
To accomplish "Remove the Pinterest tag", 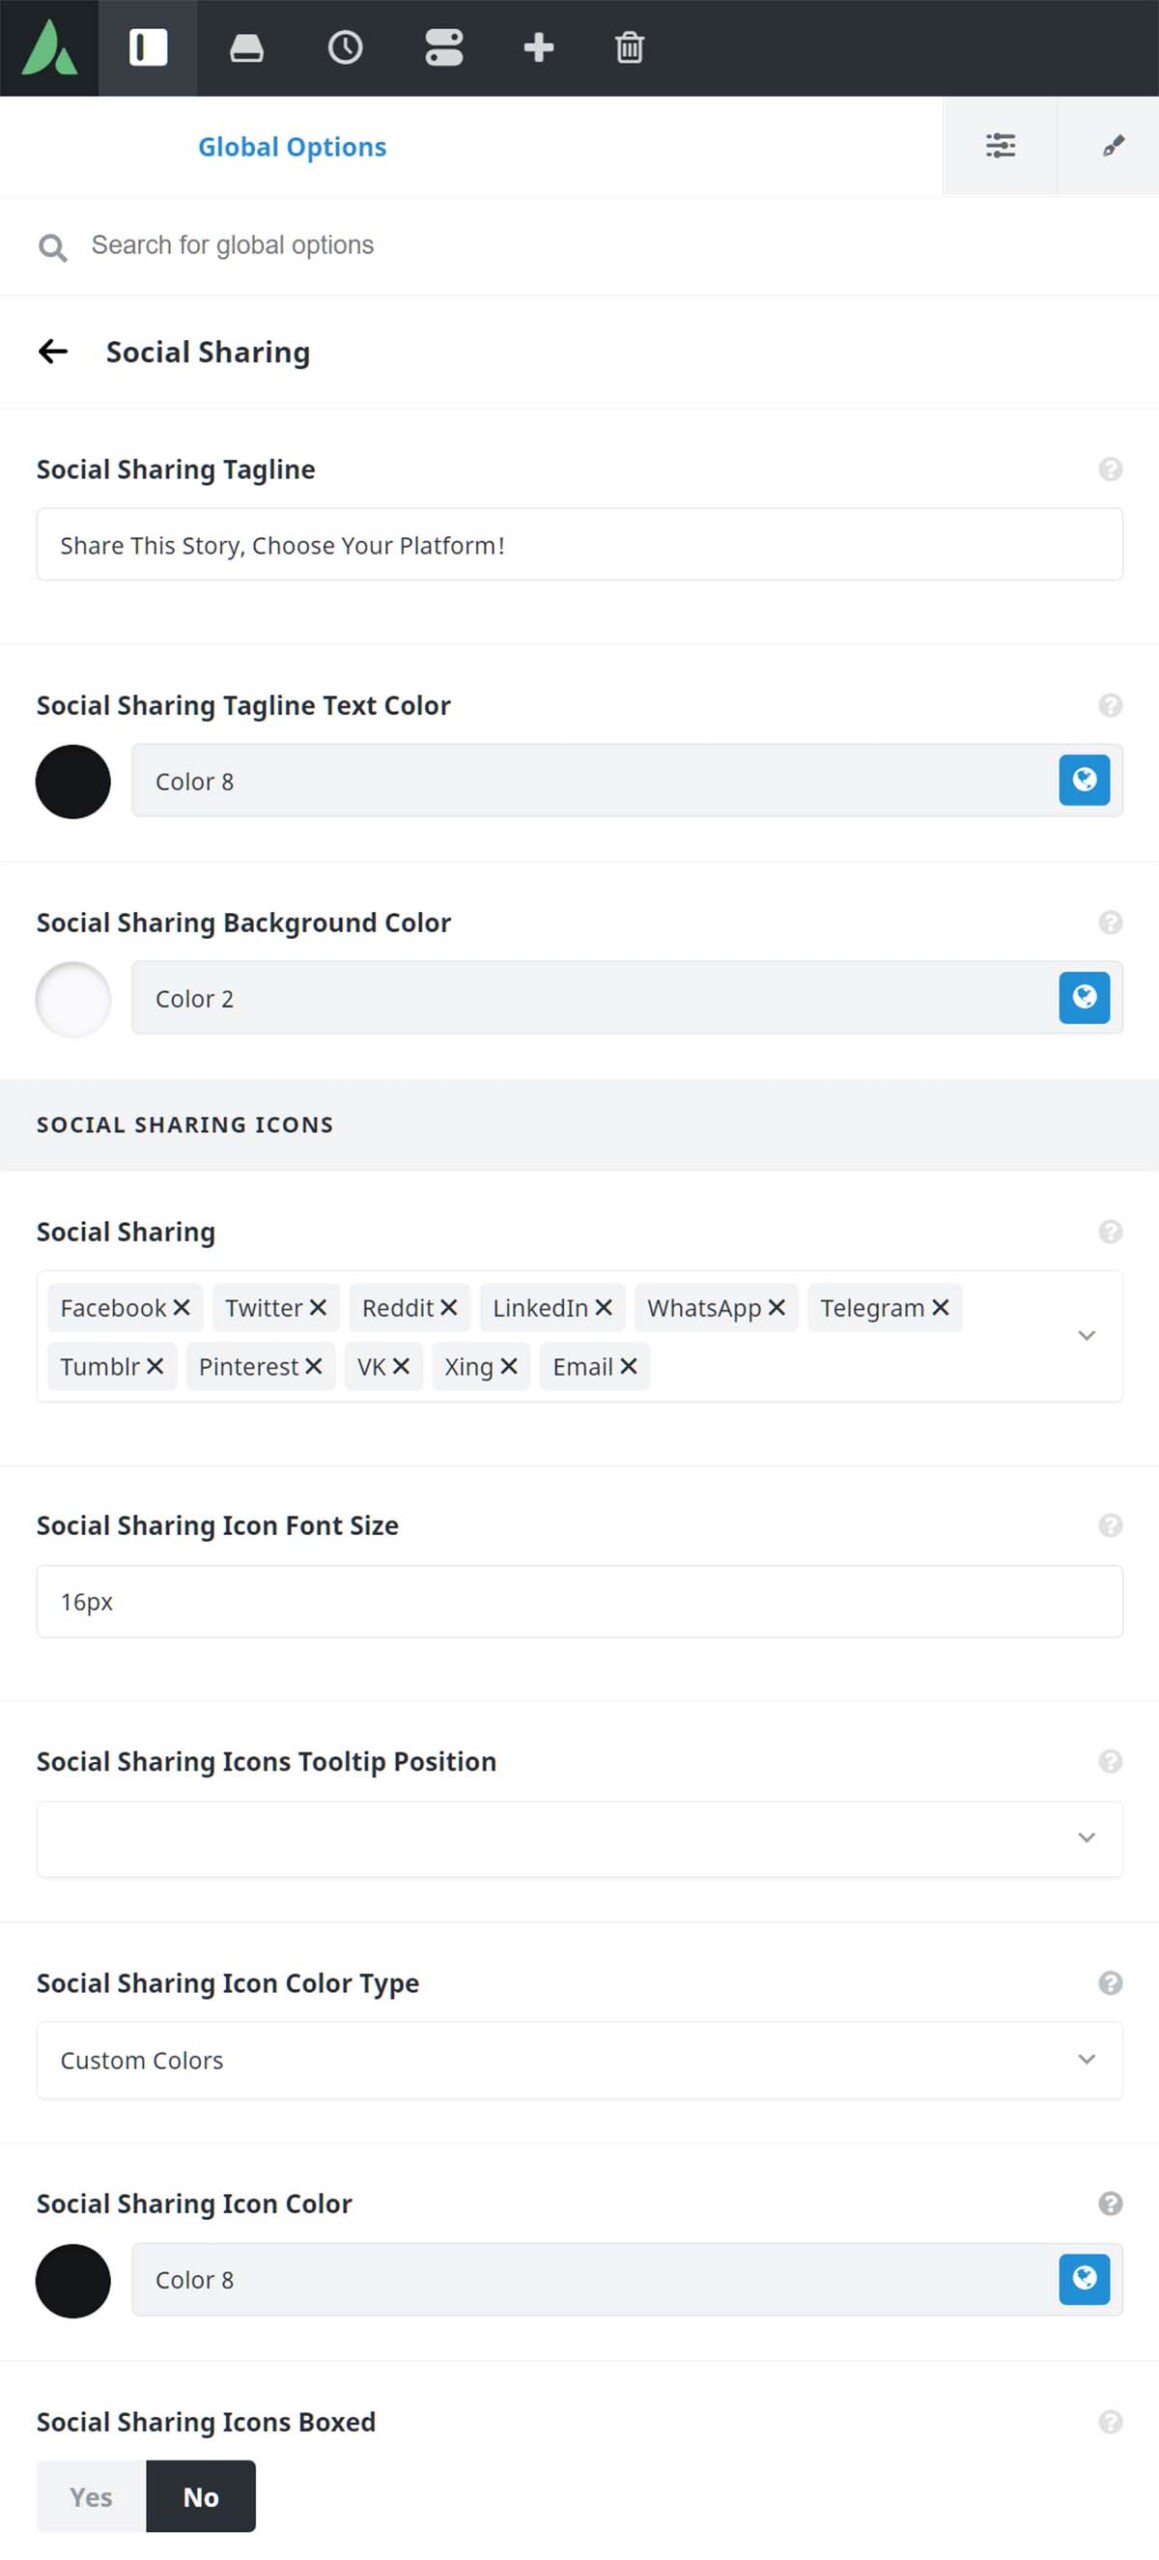I will tap(313, 1366).
